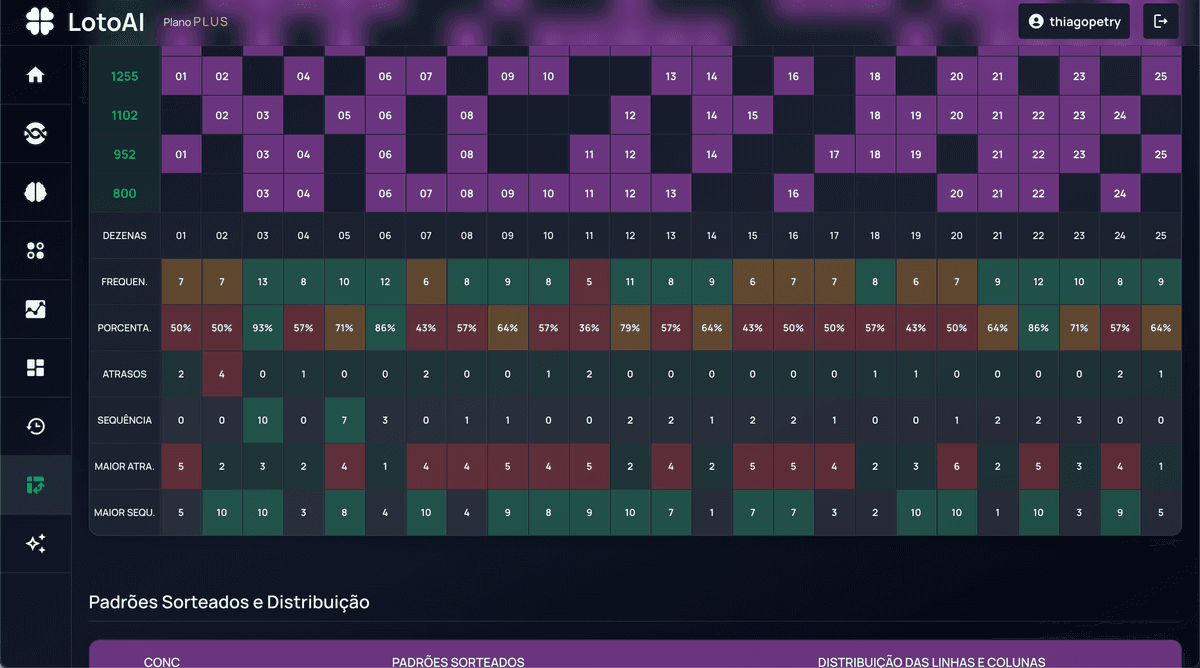Click the LotoAI clover logo
Image resolution: width=1200 pixels, height=668 pixels.
(40, 21)
